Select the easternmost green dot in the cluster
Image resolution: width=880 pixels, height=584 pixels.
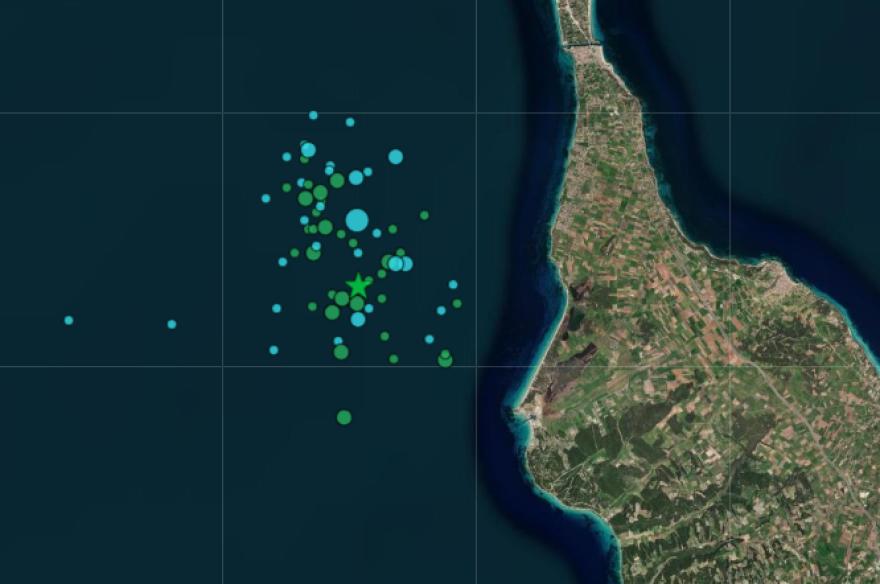click(457, 303)
